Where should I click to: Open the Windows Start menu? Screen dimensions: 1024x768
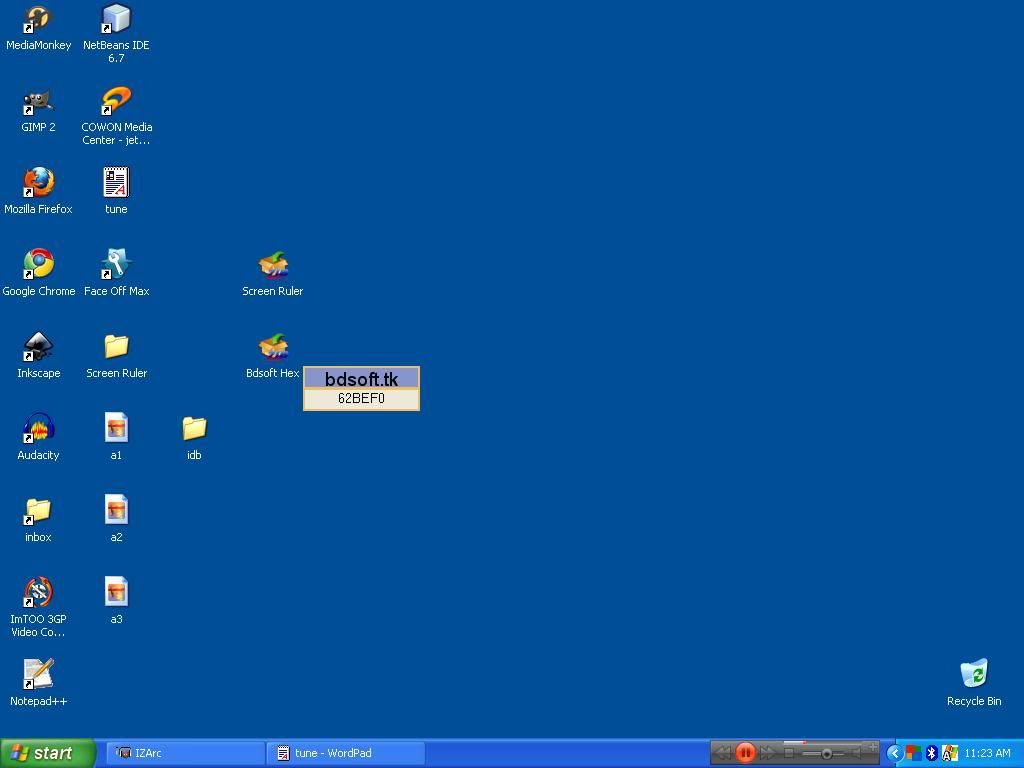click(x=47, y=753)
